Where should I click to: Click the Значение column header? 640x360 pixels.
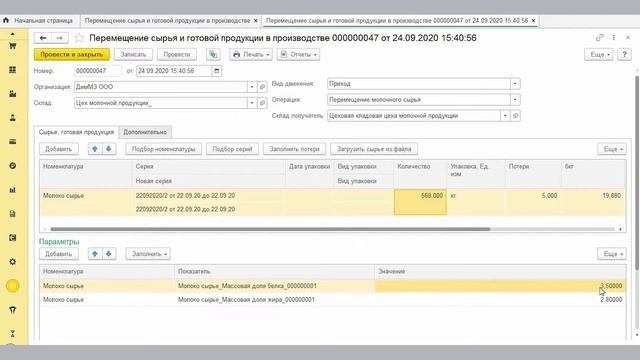(x=500, y=271)
